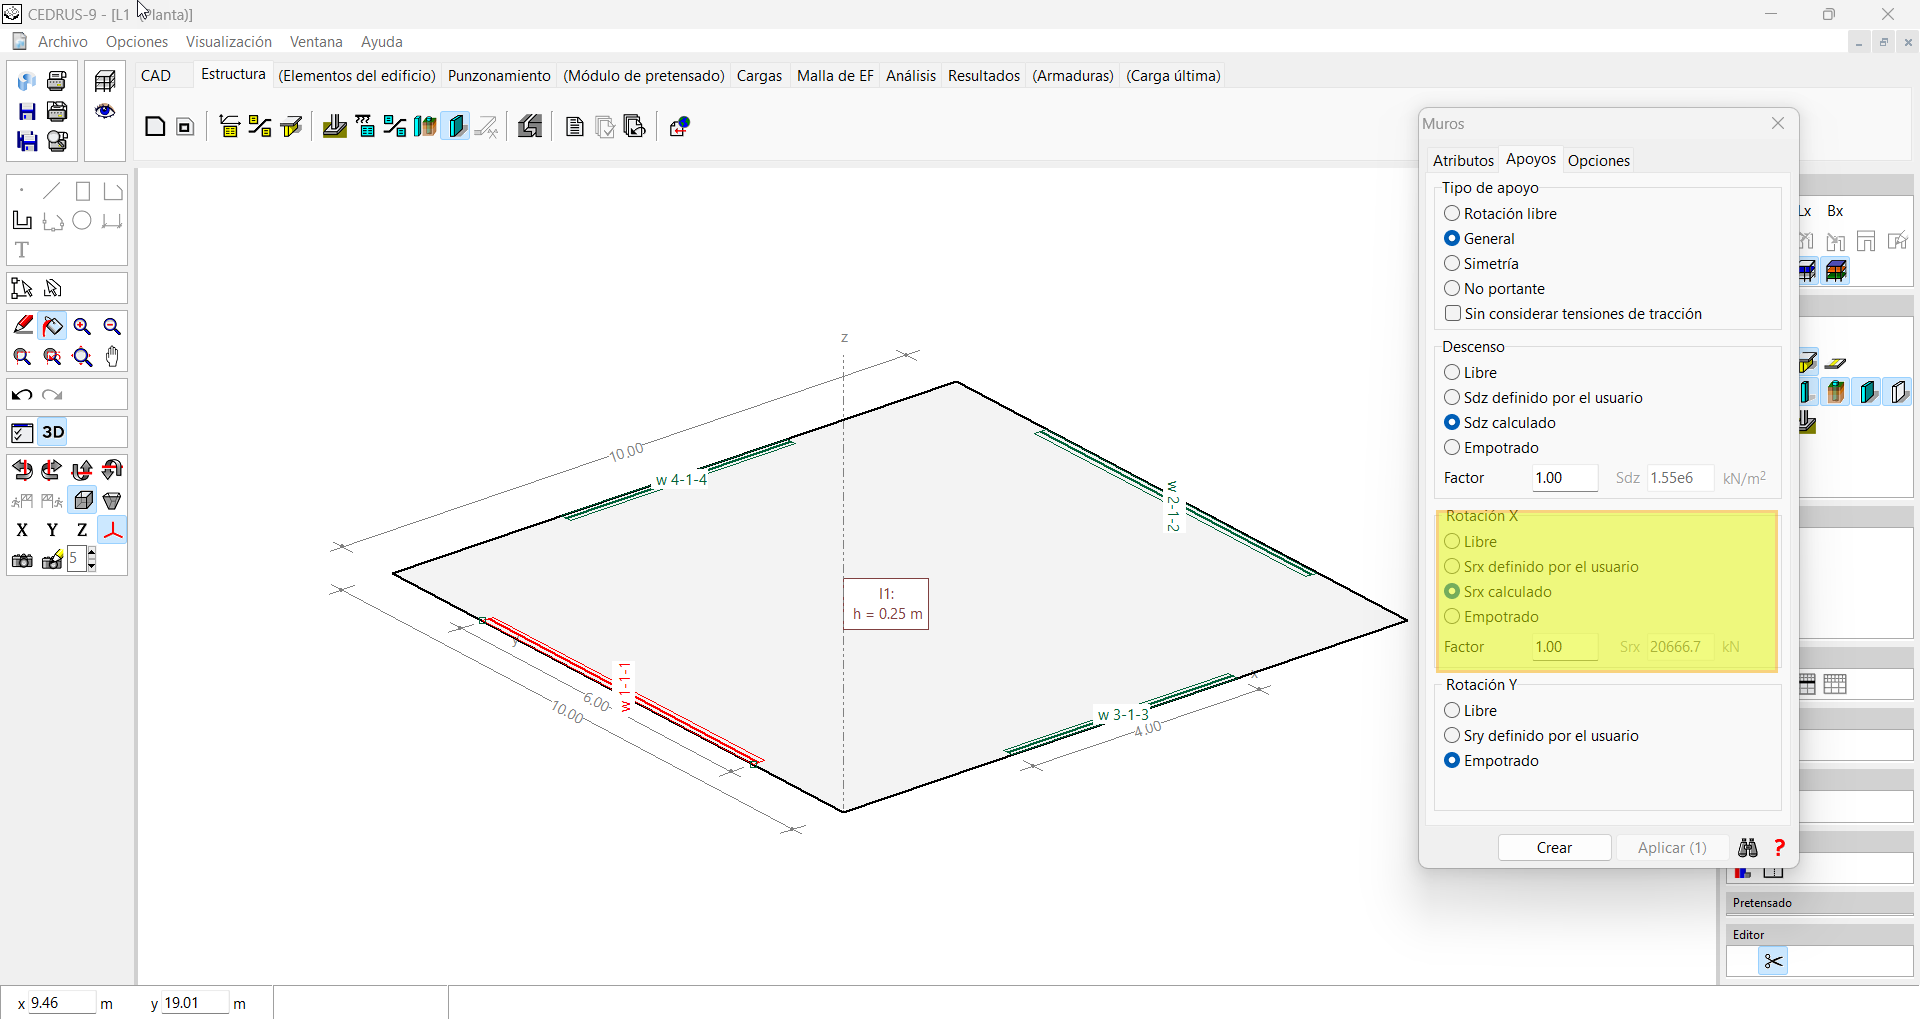Click the binoculars icon in Muros dialog
This screenshot has width=1920, height=1020.
pyautogui.click(x=1747, y=848)
